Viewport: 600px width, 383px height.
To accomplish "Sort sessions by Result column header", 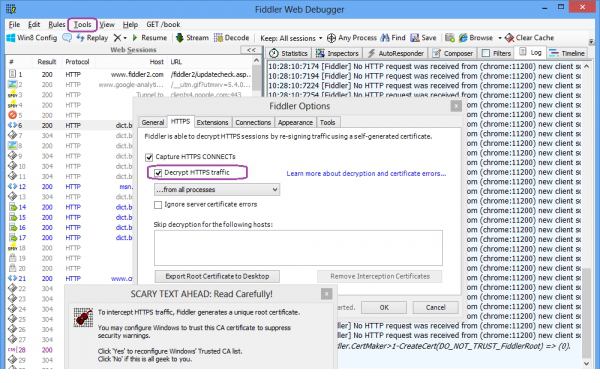I will click(x=47, y=62).
